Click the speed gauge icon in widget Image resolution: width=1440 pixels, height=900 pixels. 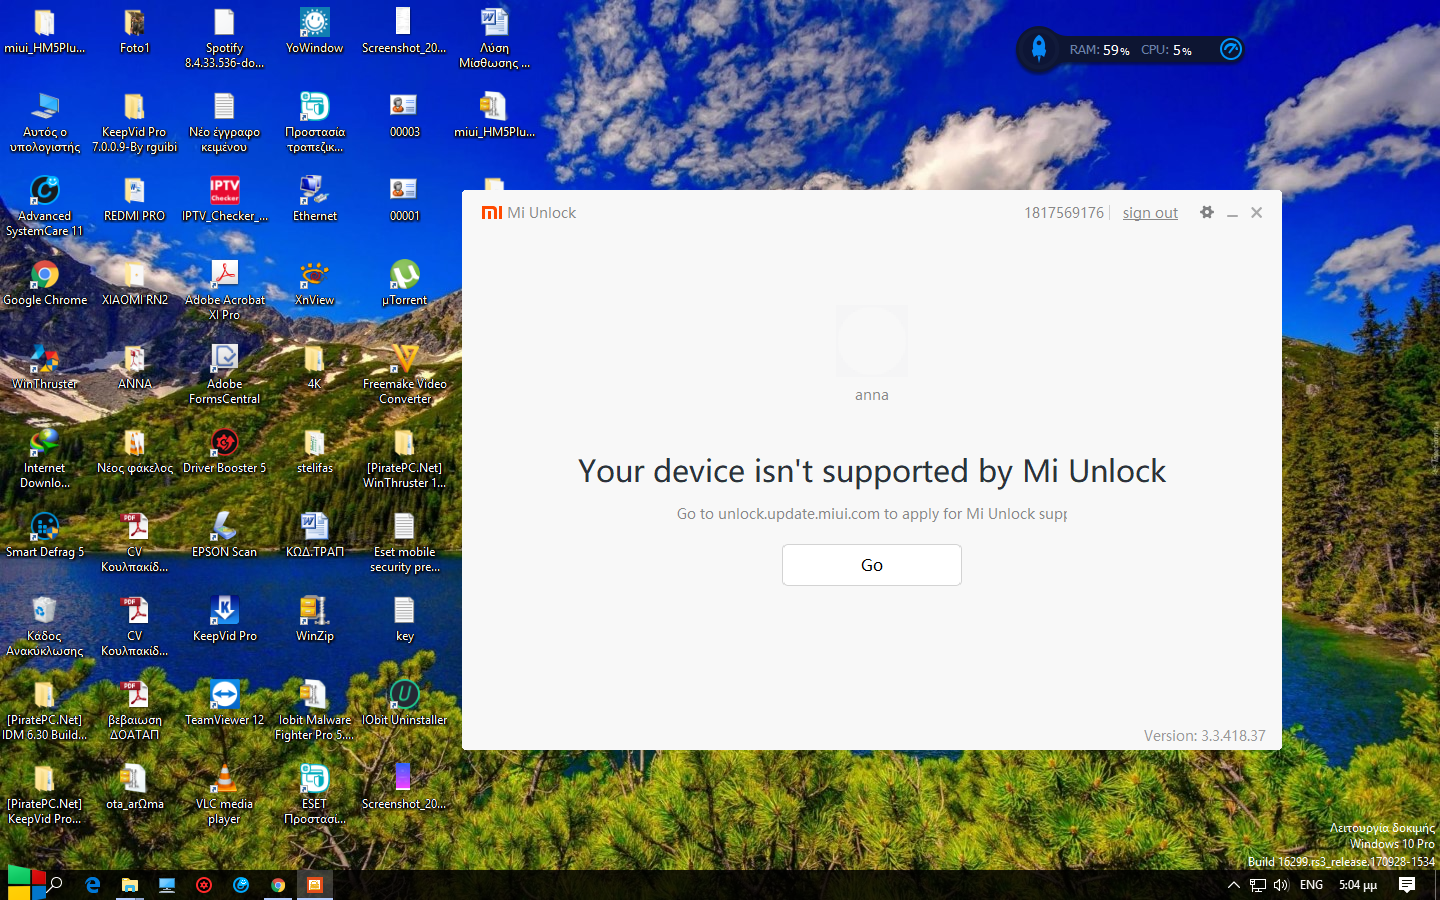point(1231,49)
